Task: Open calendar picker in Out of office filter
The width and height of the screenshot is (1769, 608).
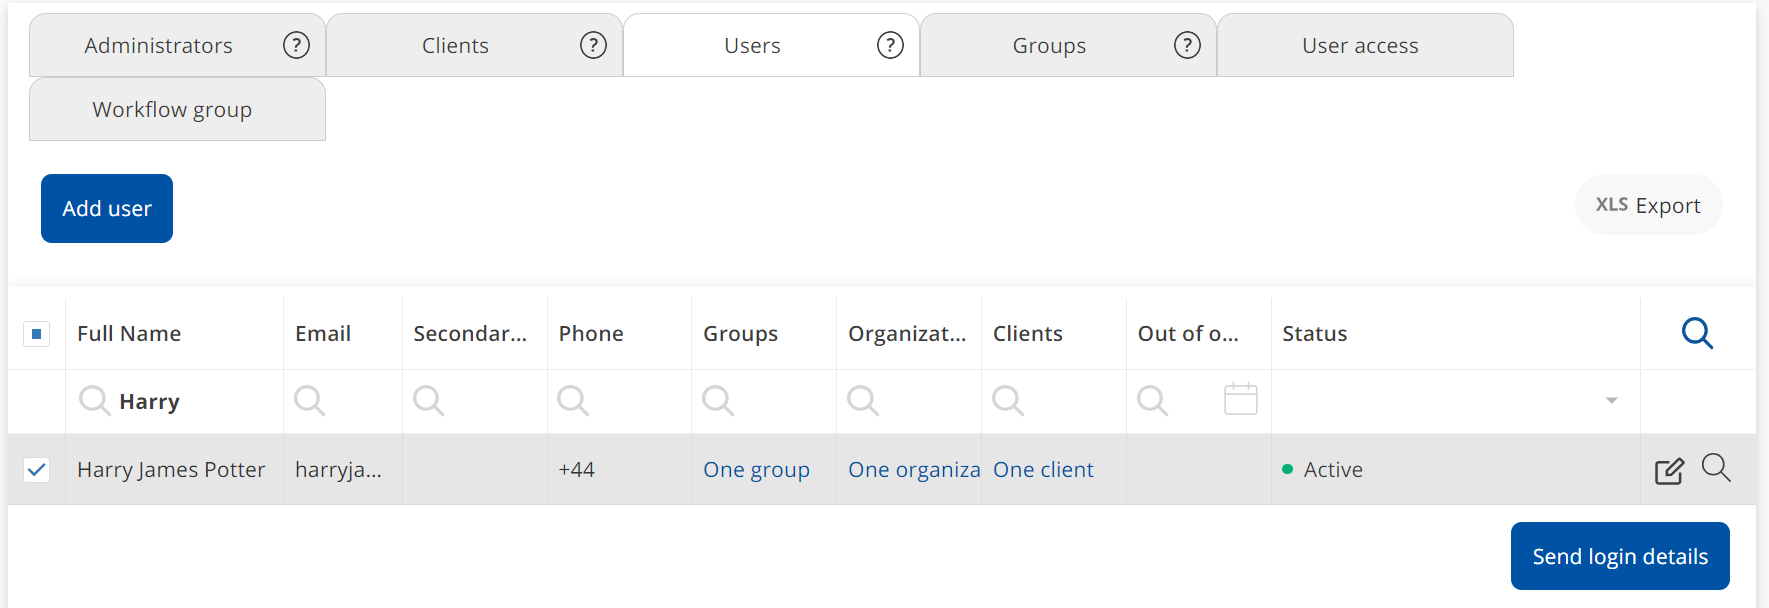Action: (x=1240, y=400)
